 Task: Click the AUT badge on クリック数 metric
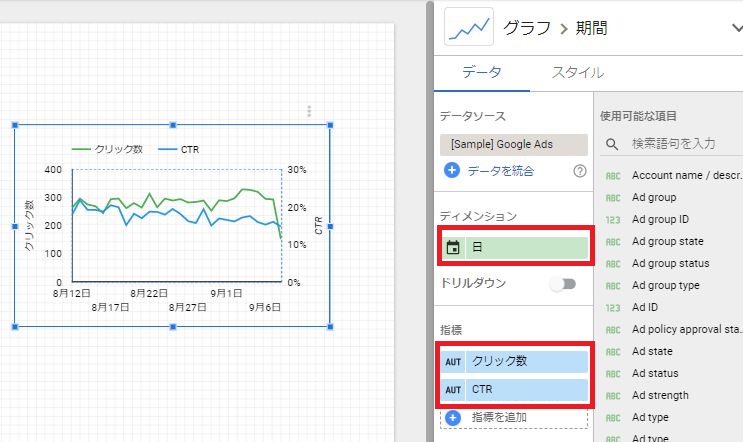click(453, 361)
